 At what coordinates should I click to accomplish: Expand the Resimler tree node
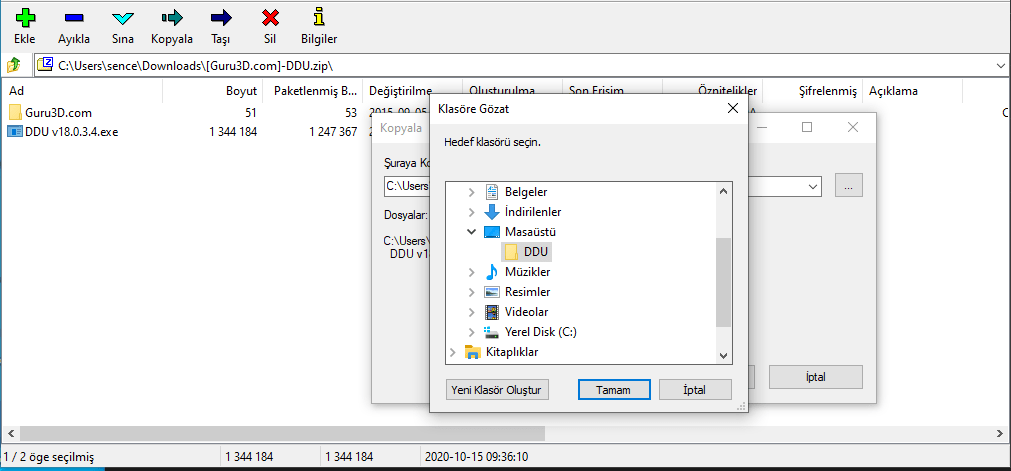coord(471,292)
